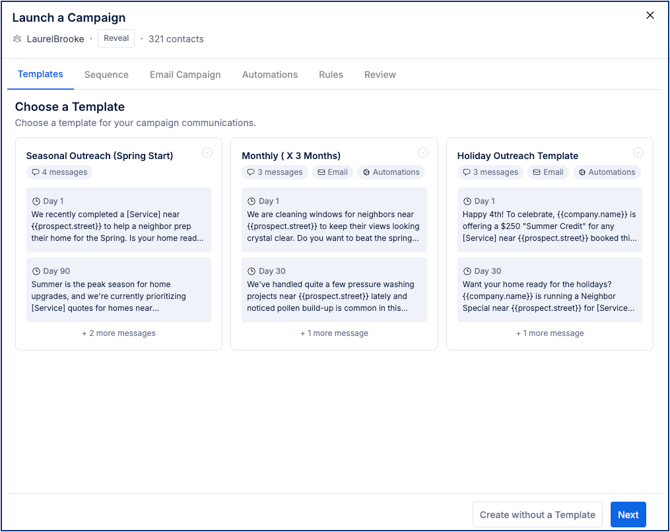Open the 'We are cleaning windows' message
This screenshot has width=670, height=532.
tap(334, 220)
